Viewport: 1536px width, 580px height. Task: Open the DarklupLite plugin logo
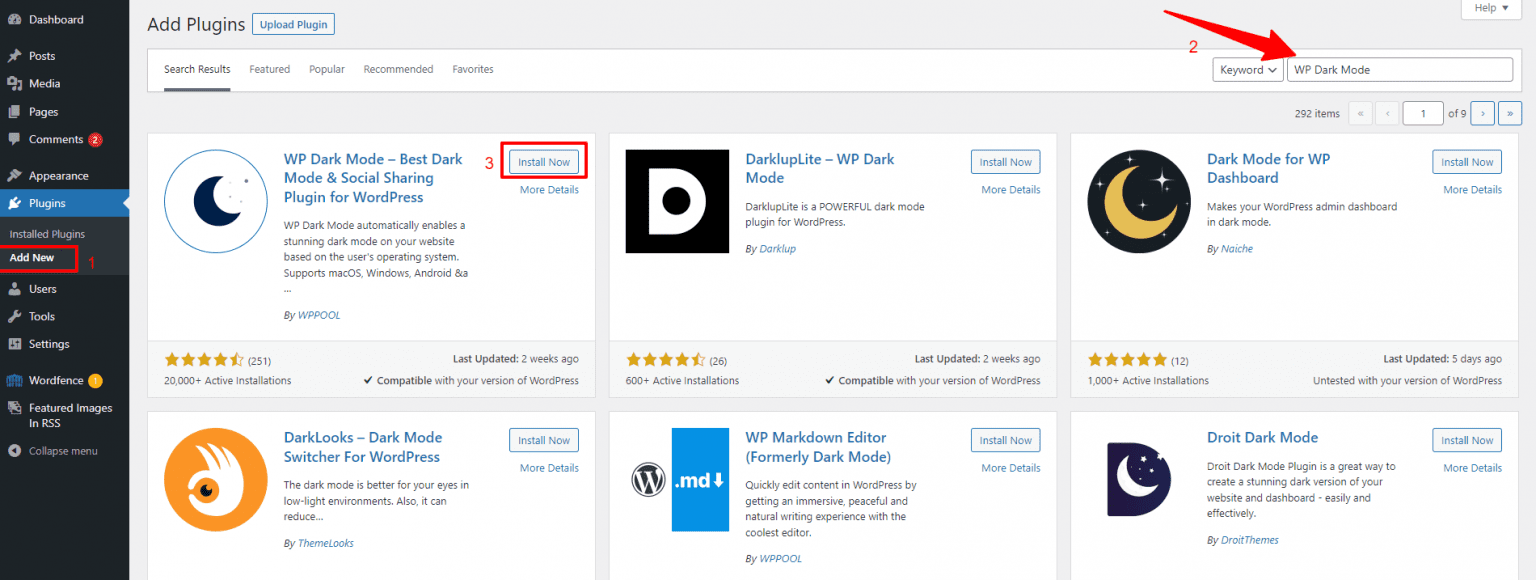click(x=677, y=202)
